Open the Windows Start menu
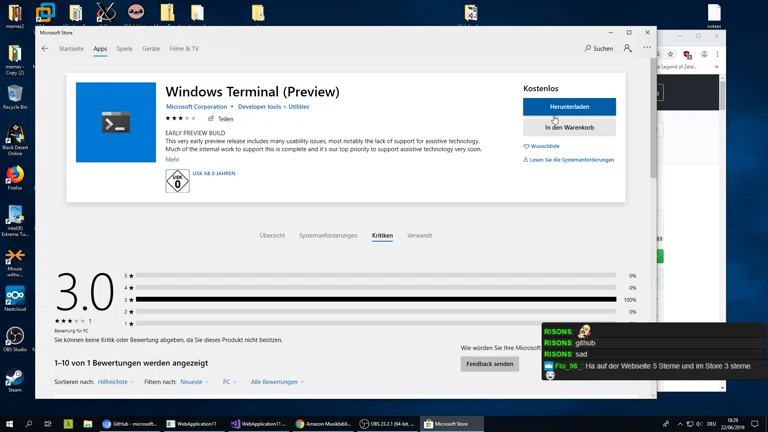 tap(9, 424)
